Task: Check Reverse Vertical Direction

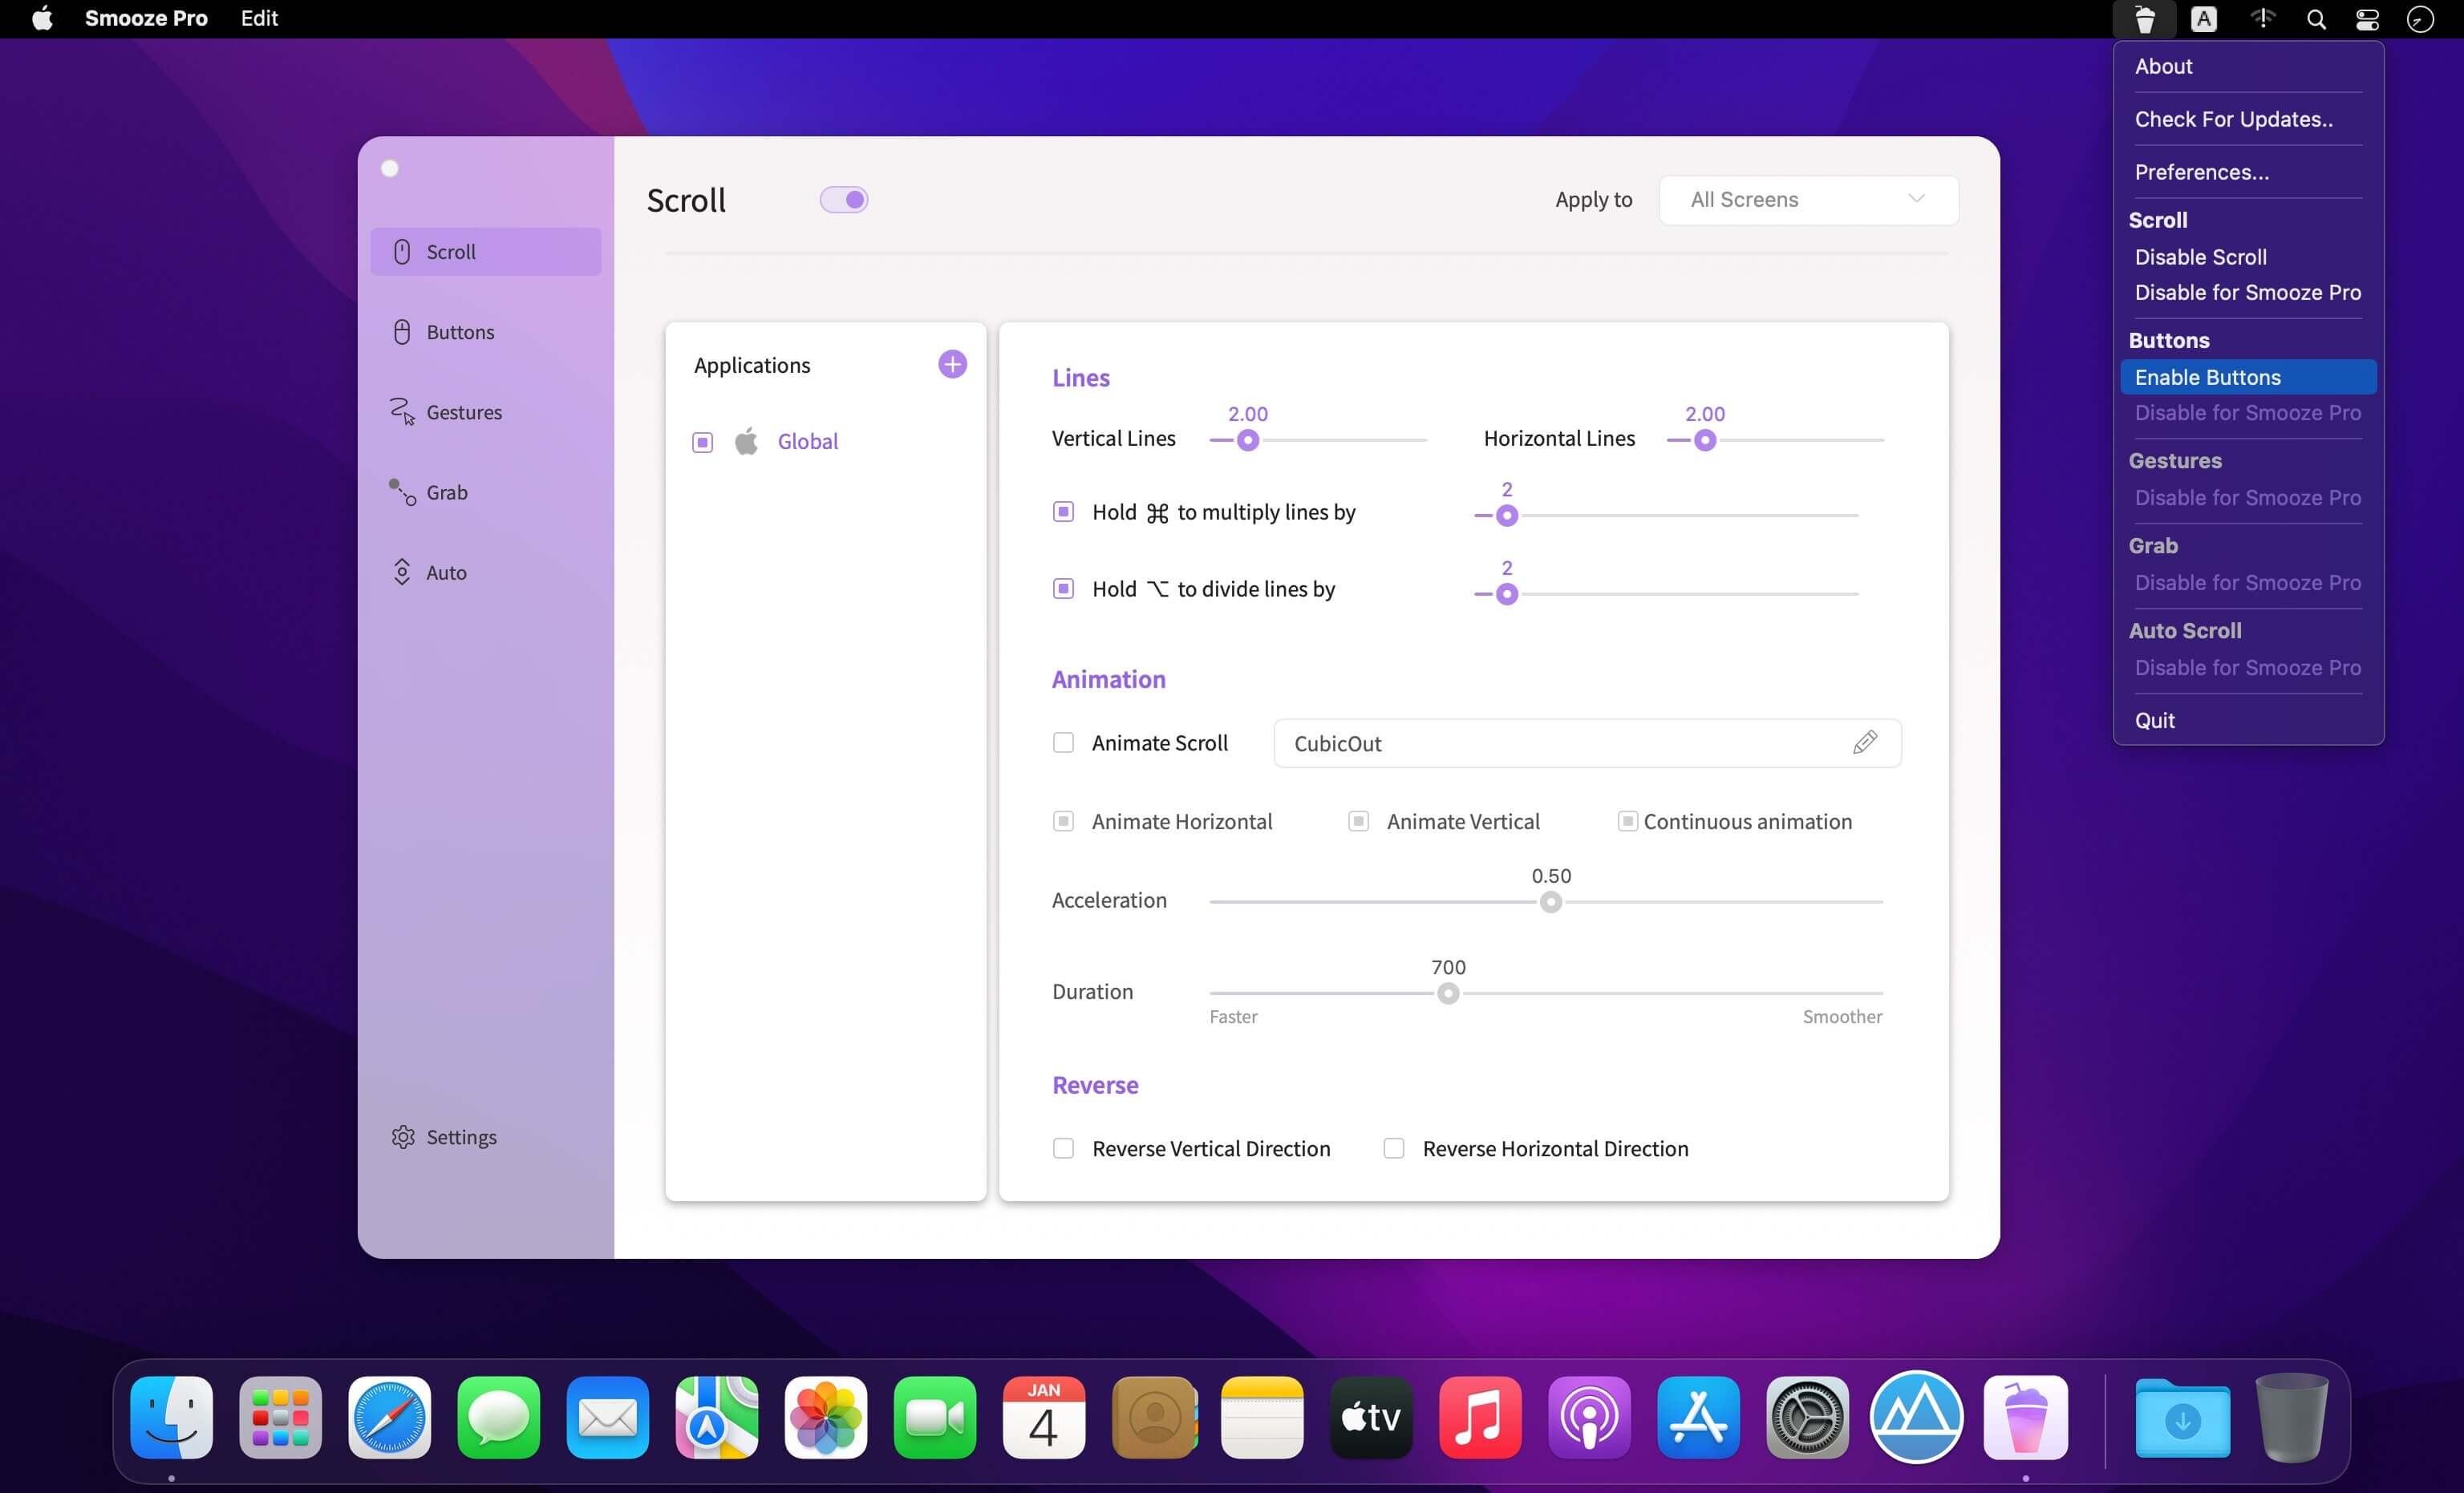Action: point(1063,1148)
